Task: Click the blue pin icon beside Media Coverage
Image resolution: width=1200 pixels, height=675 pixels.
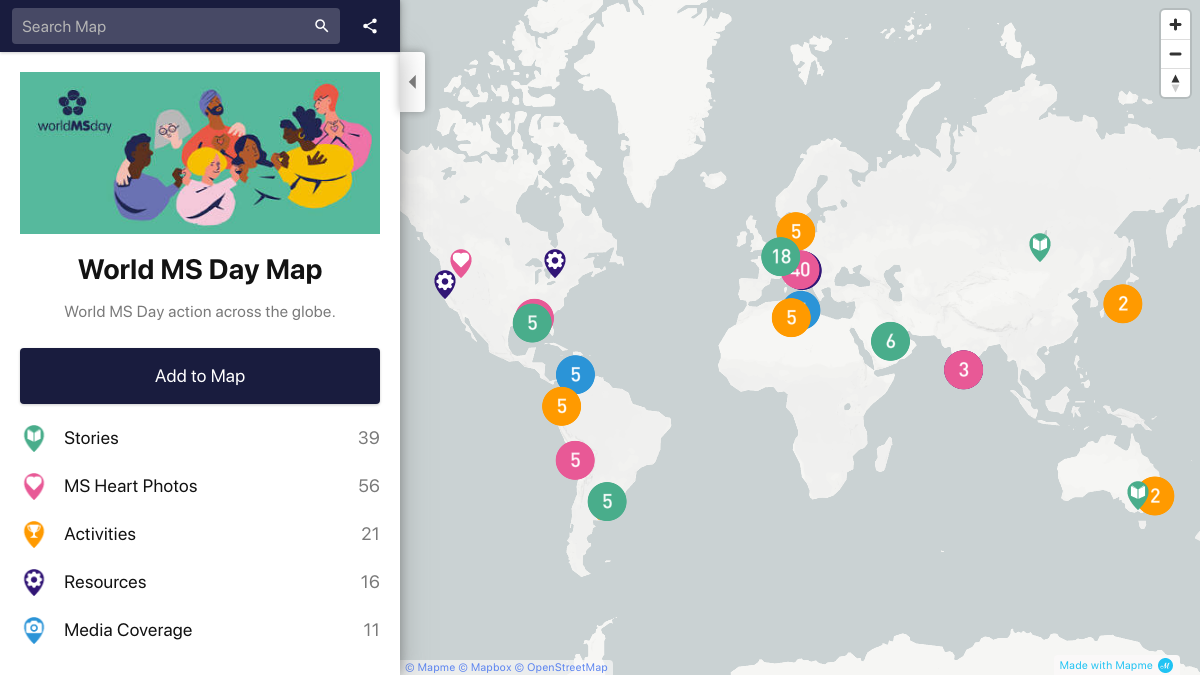Action: click(x=34, y=630)
